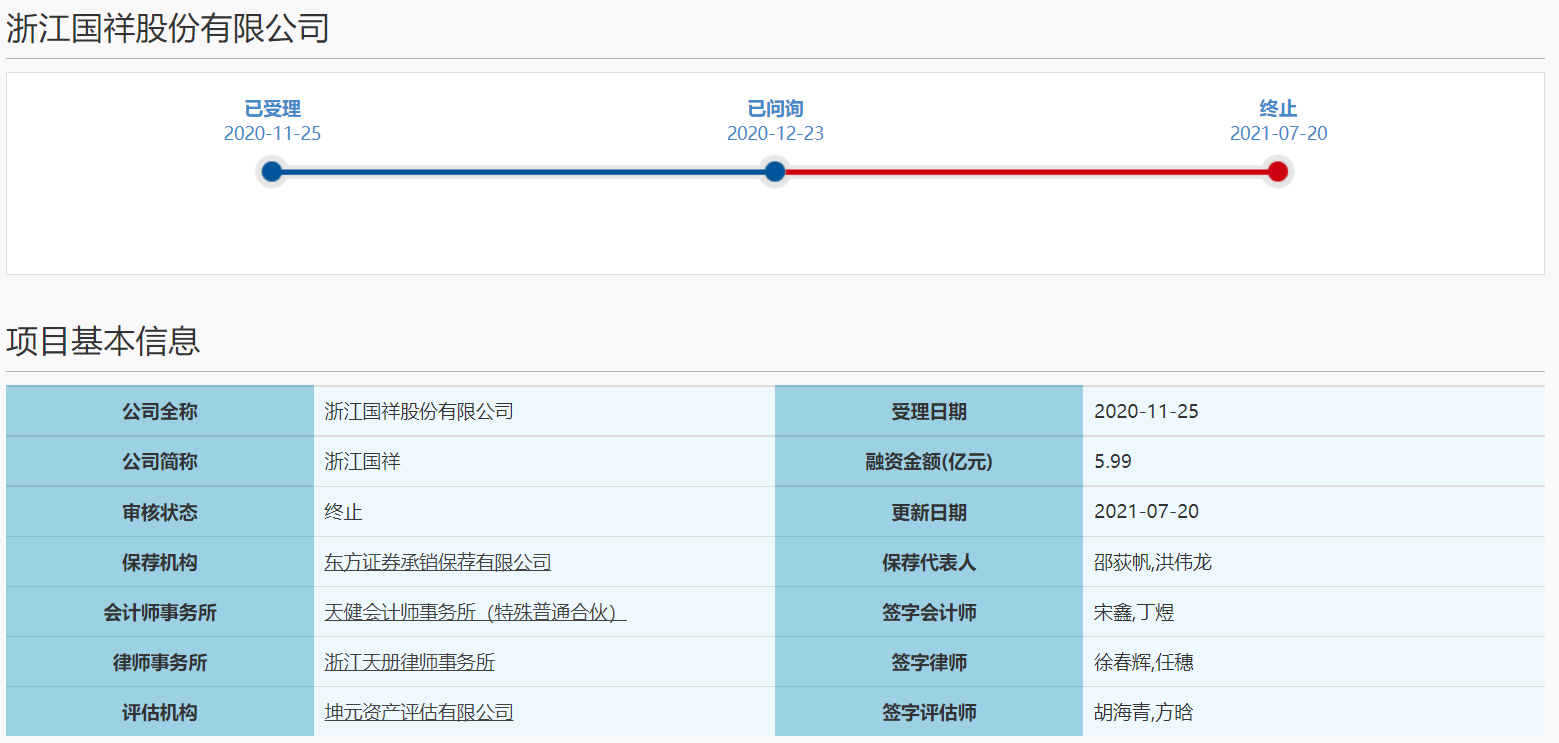
Task: Click the 融资金额(亿元) header cell
Action: click(x=929, y=462)
